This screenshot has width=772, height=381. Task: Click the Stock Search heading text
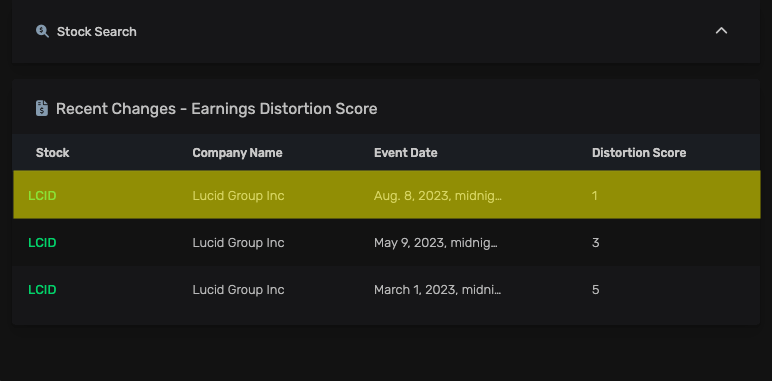[x=96, y=32]
